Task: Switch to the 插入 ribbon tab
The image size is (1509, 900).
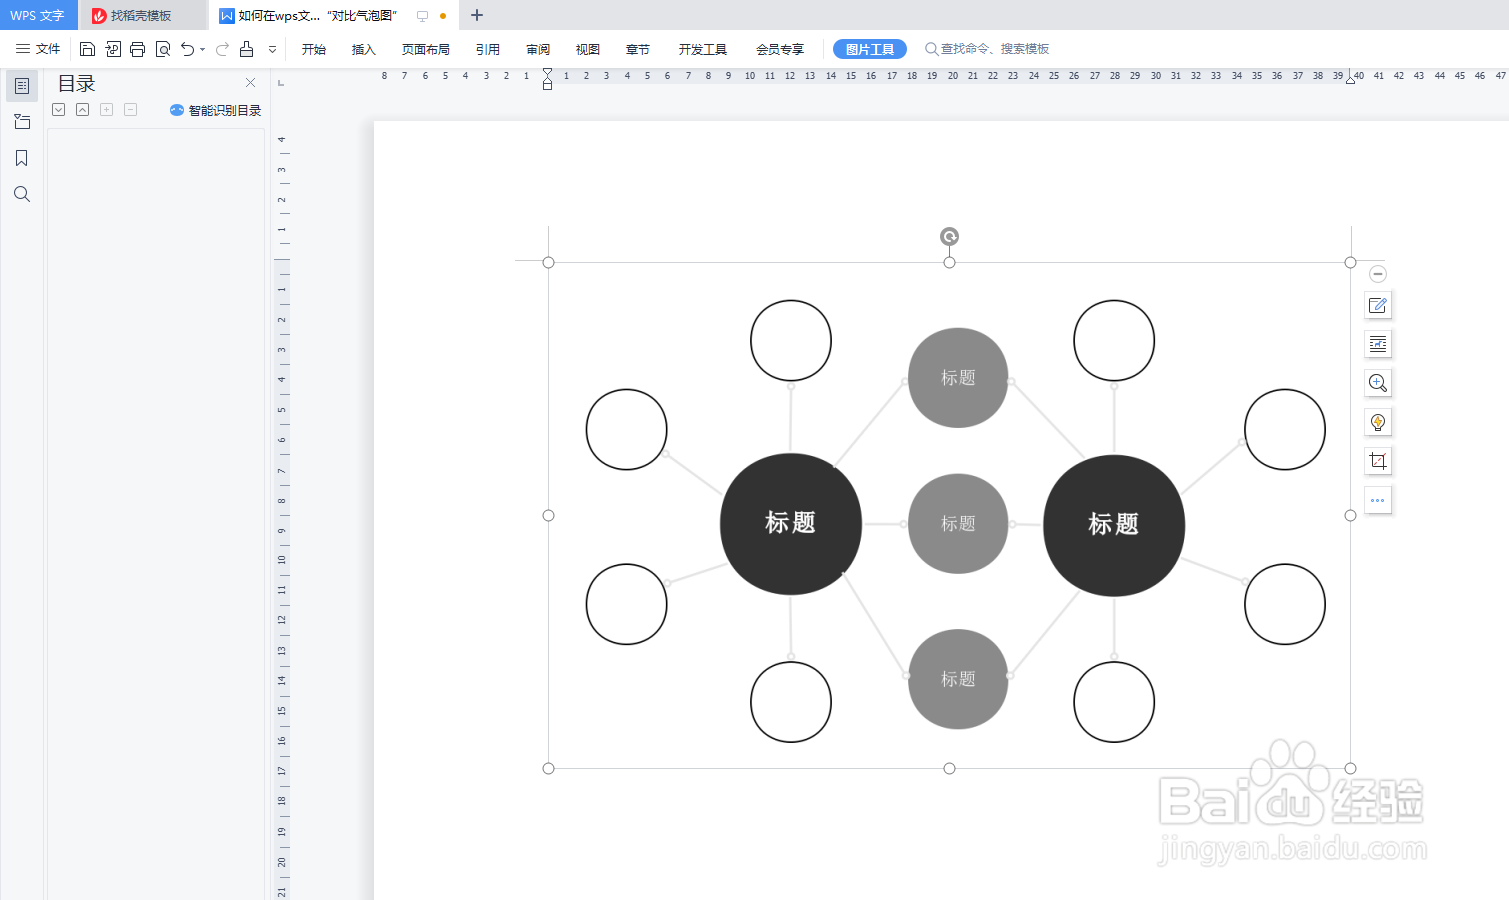Action: click(364, 49)
